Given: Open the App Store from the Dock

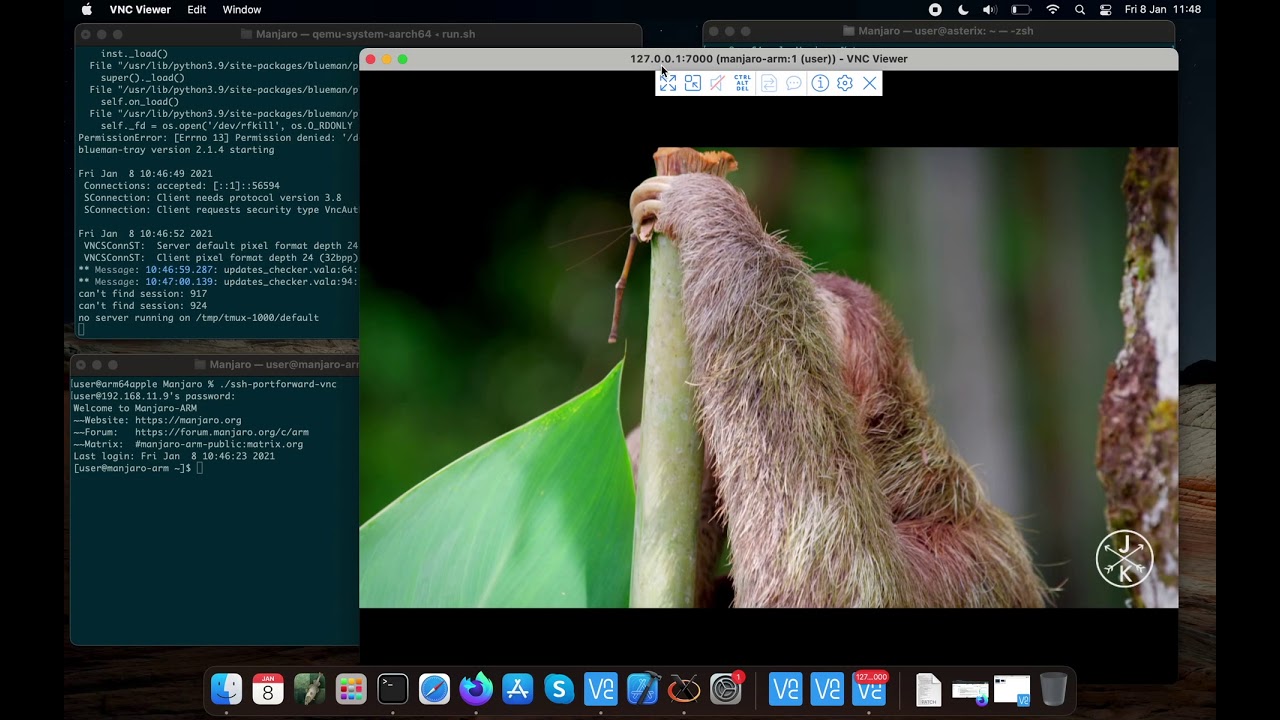Looking at the screenshot, I should pyautogui.click(x=518, y=689).
